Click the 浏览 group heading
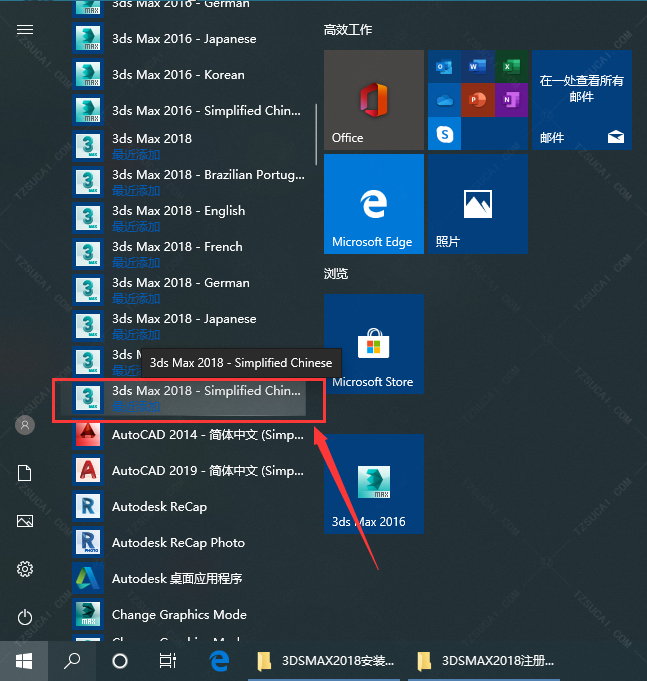The height and width of the screenshot is (681, 647). [x=336, y=274]
